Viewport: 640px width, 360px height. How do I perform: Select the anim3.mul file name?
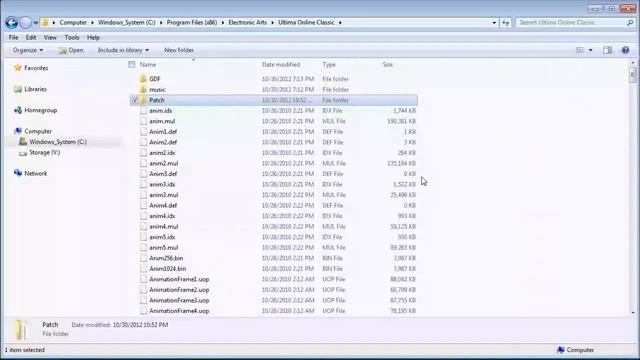click(164, 195)
